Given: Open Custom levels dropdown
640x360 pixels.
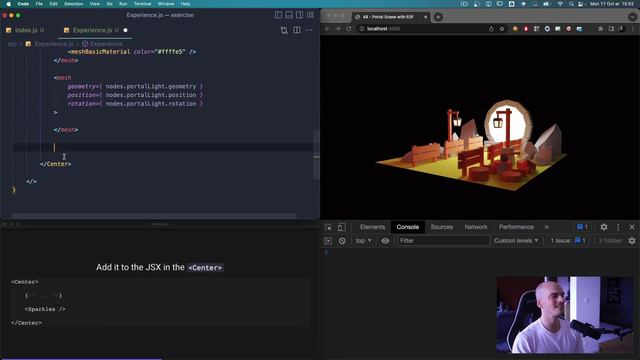Looking at the screenshot, I should 516,241.
